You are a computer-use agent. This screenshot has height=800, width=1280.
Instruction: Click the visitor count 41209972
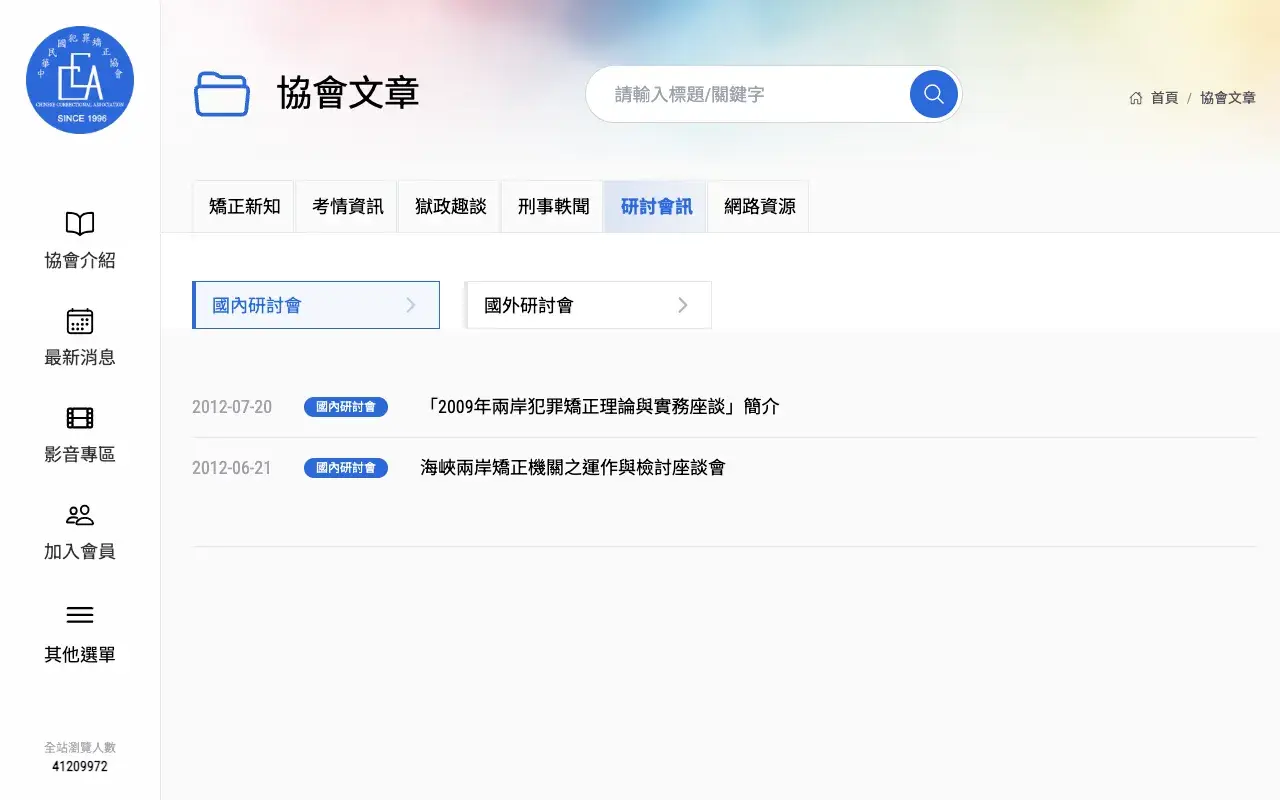80,767
